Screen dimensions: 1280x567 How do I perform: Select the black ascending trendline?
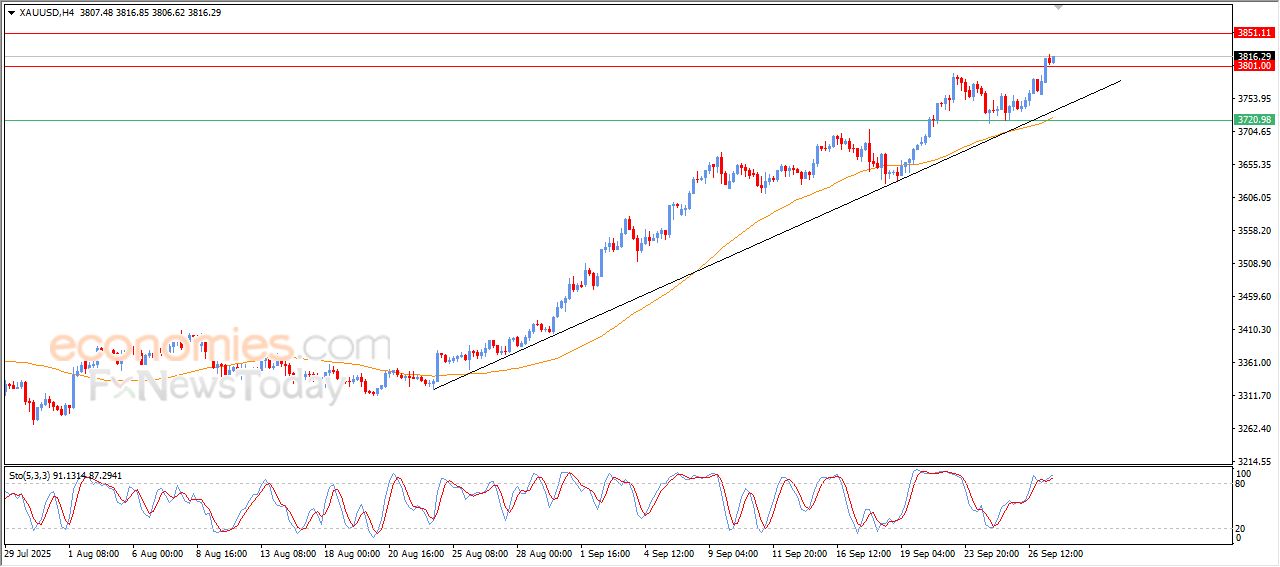pos(777,234)
